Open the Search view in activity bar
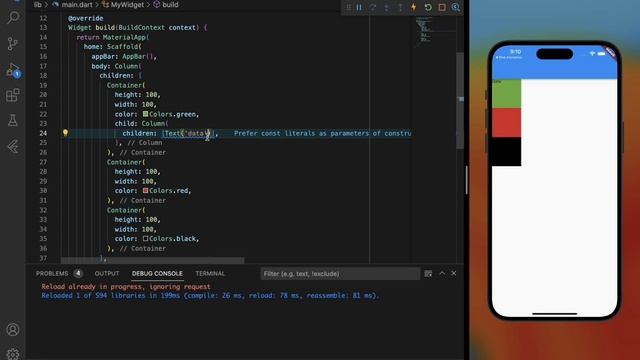 click(x=13, y=17)
